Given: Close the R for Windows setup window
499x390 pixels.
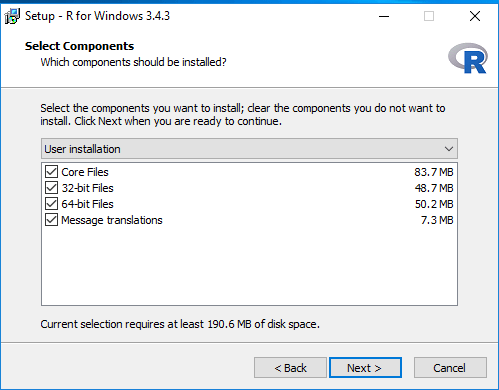Looking at the screenshot, I should 475,16.
